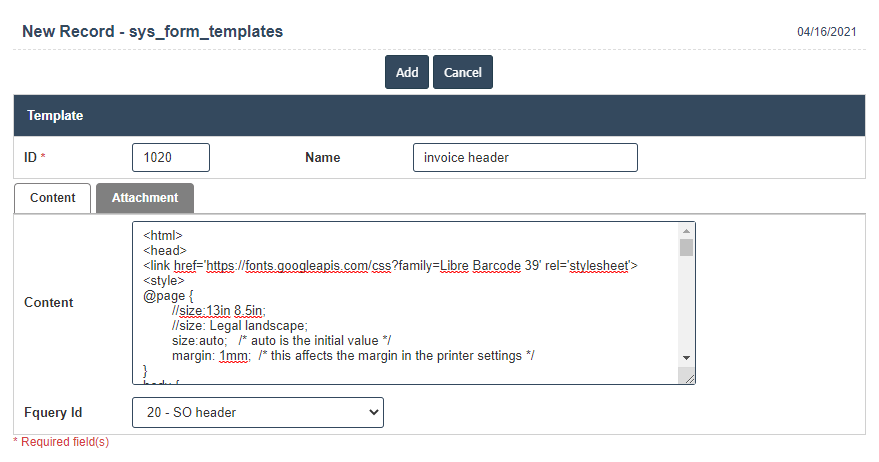The width and height of the screenshot is (879, 462).
Task: Switch to the Attachment tab
Action: point(145,198)
